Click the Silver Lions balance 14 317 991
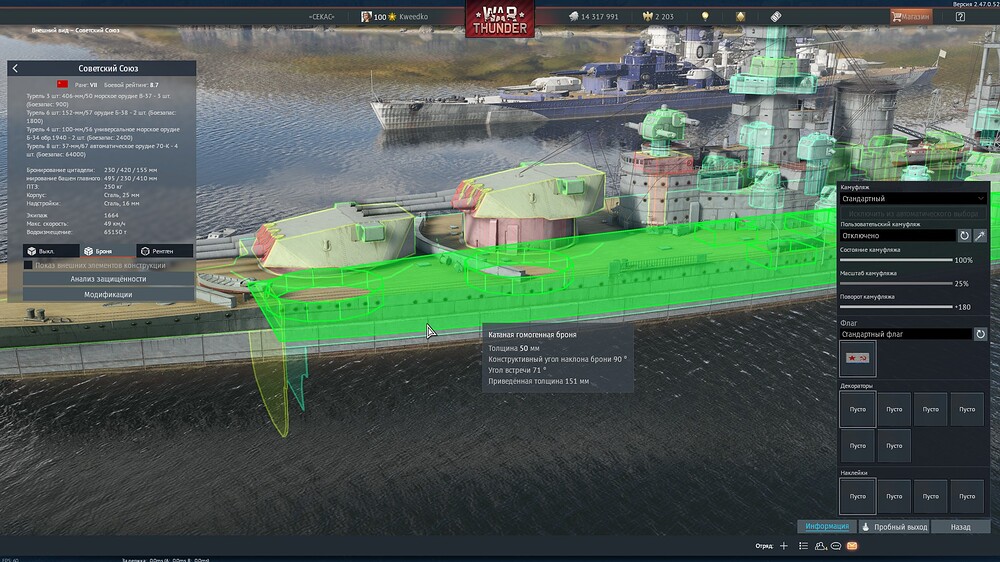The image size is (1000, 562). coord(593,17)
